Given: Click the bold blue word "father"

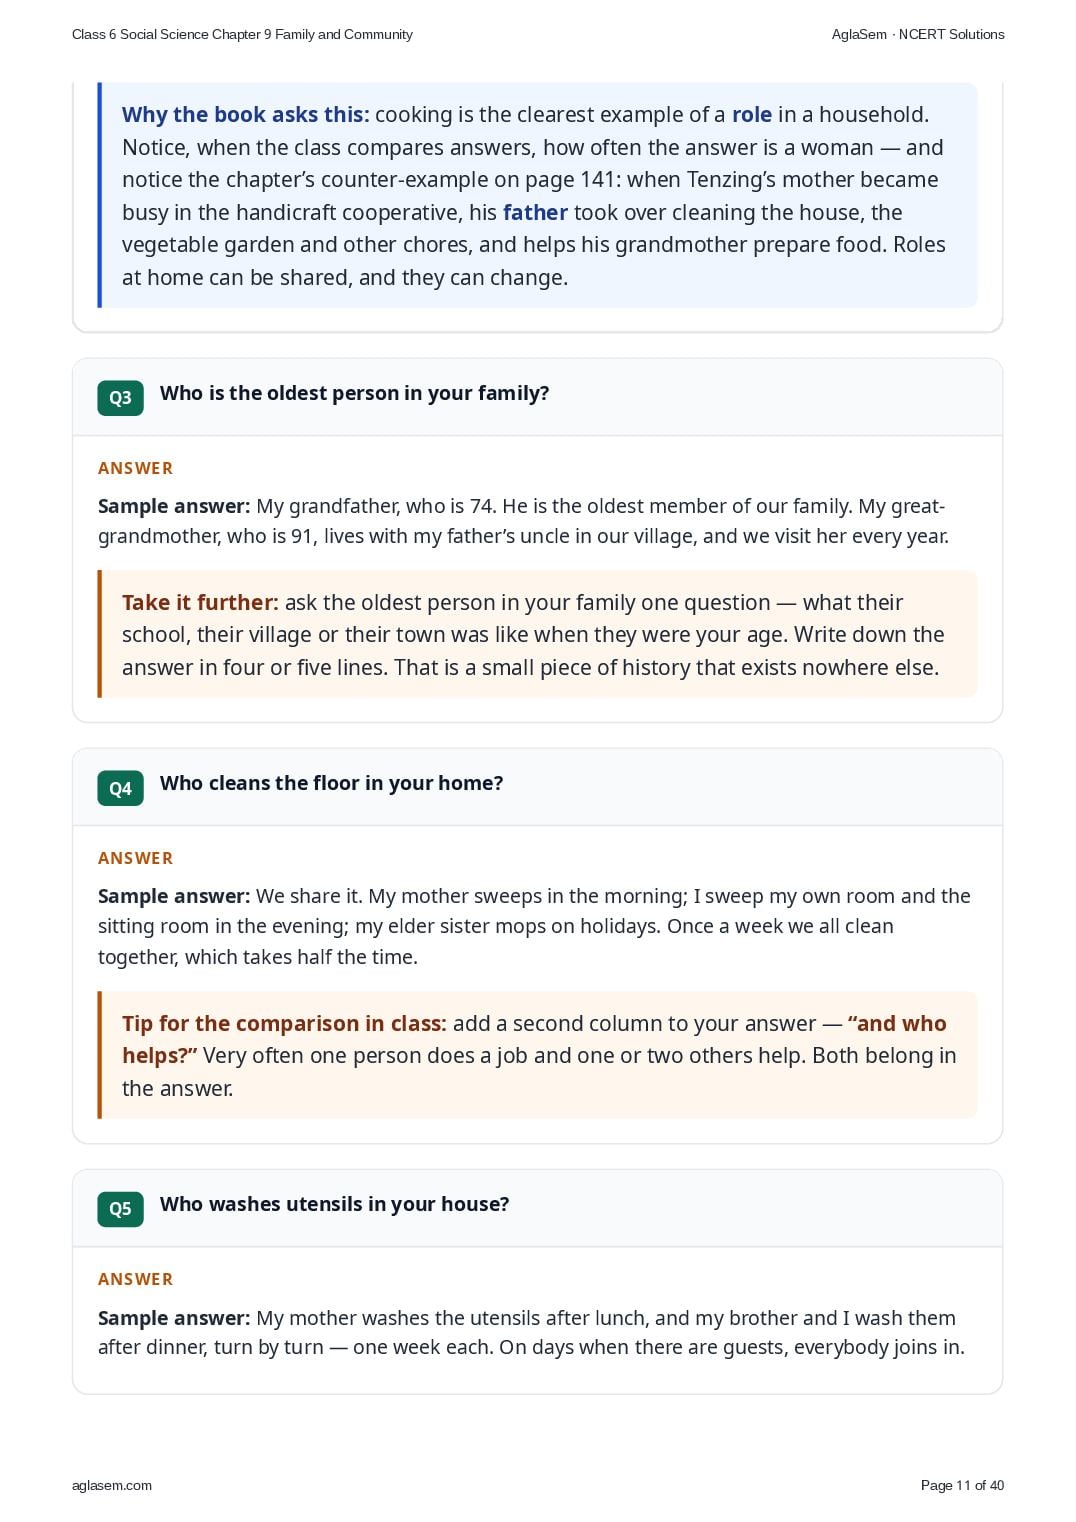Looking at the screenshot, I should (x=535, y=212).
